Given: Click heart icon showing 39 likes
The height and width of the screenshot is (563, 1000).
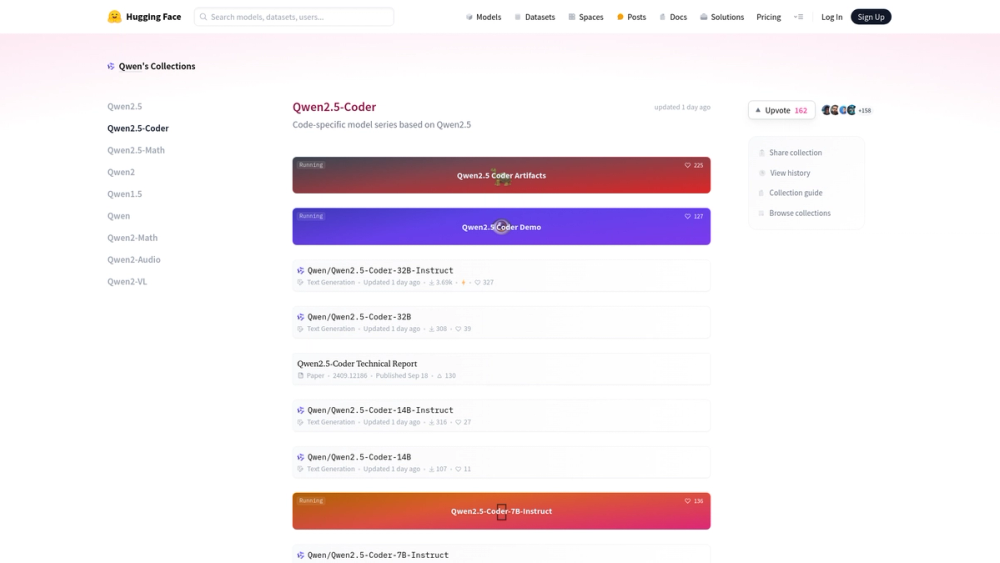Looking at the screenshot, I should tap(458, 329).
